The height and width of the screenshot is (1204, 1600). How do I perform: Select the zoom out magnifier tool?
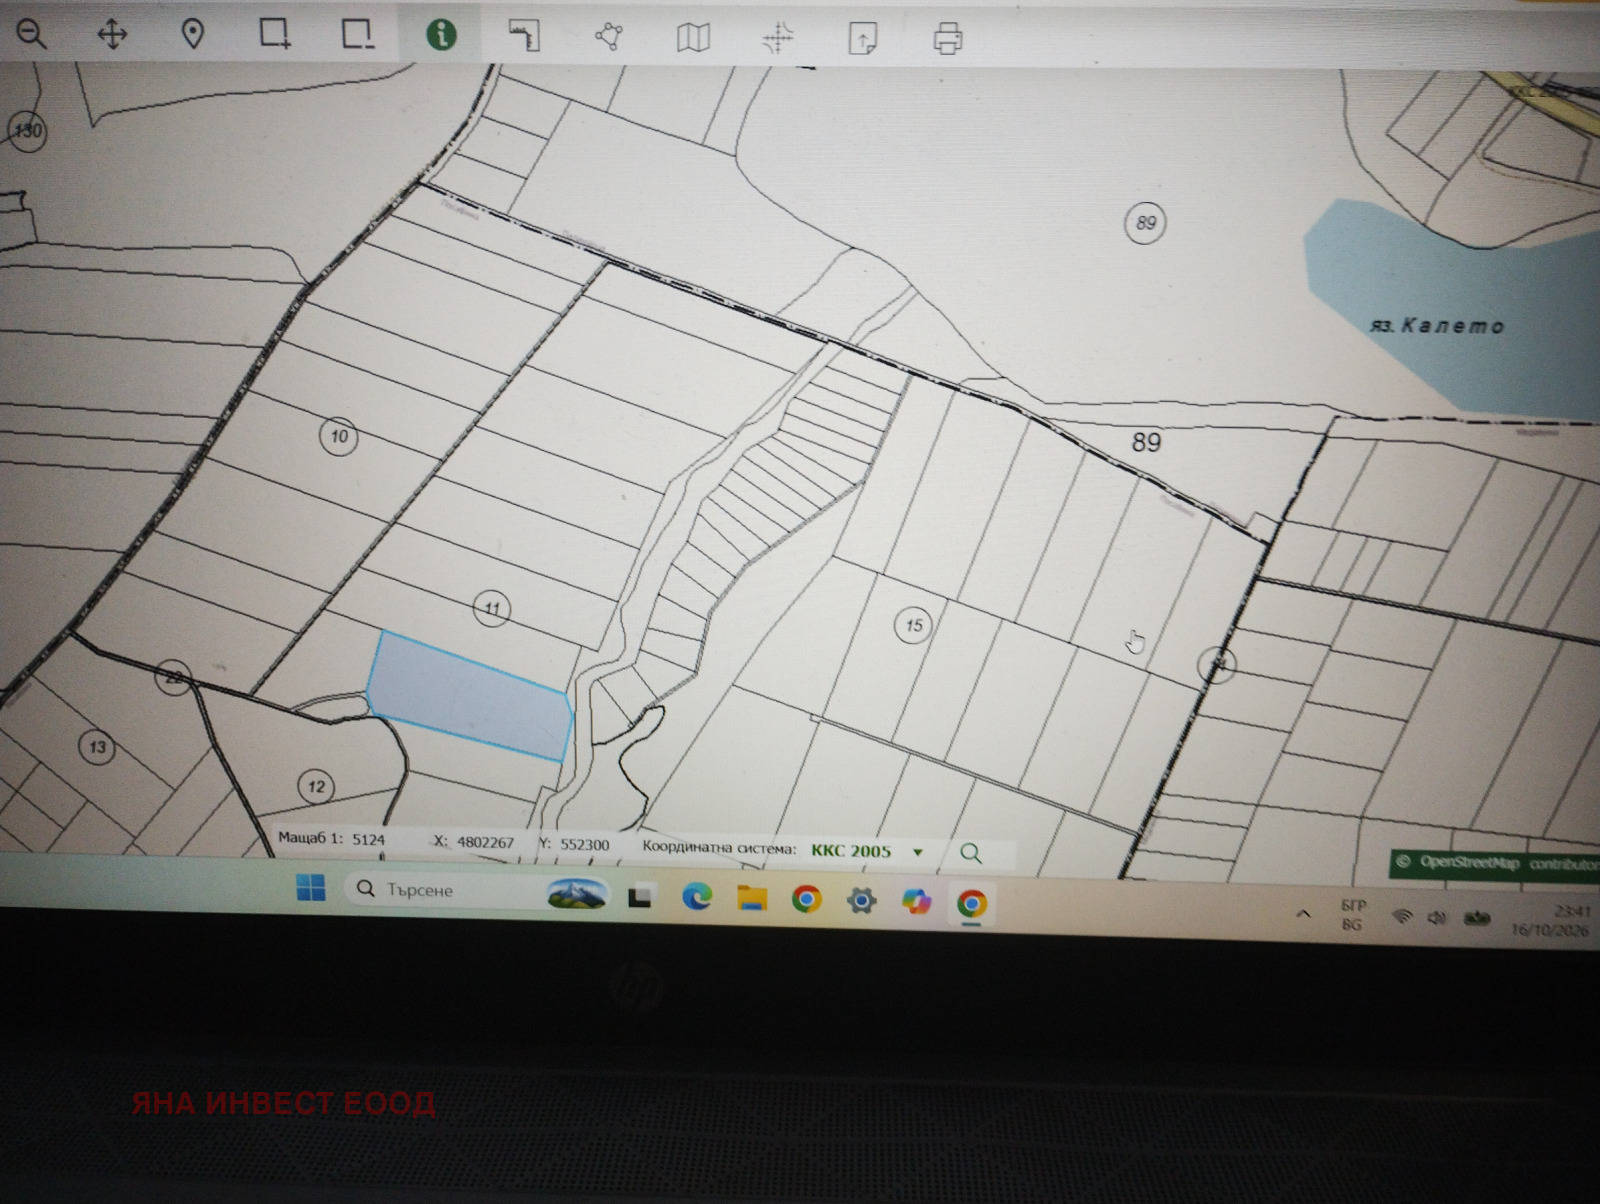click(31, 34)
